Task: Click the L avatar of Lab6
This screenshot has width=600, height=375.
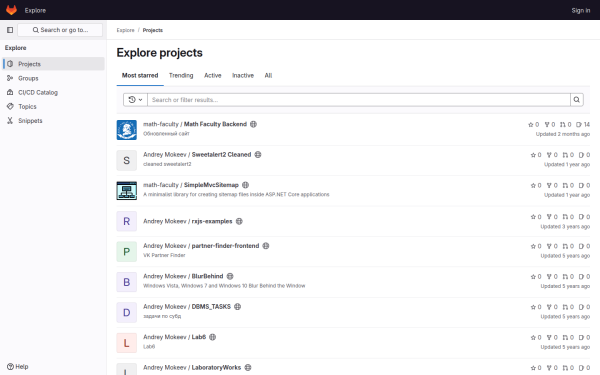Action: pyautogui.click(x=127, y=343)
